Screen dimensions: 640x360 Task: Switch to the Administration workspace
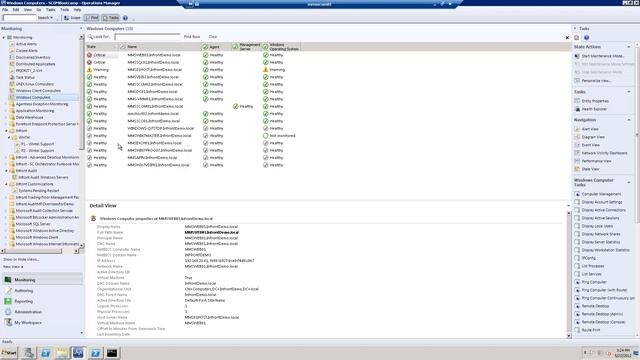coord(42,312)
